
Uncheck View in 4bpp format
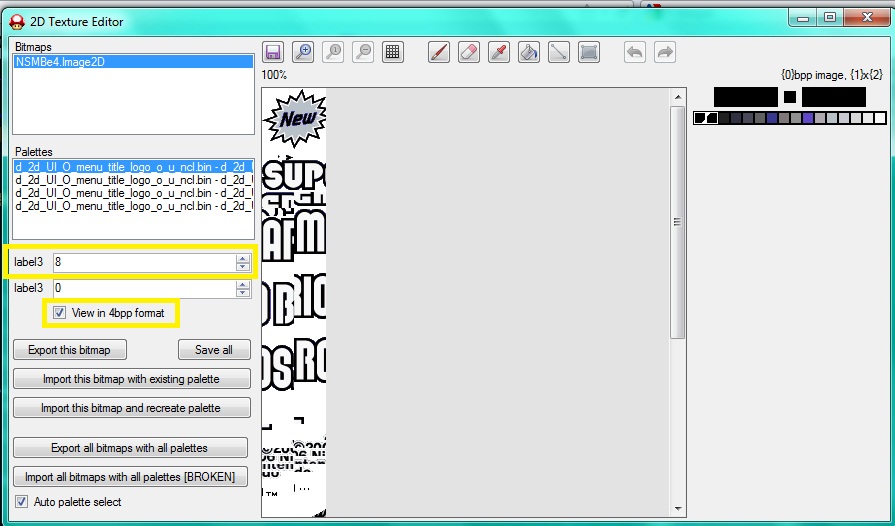pyautogui.click(x=59, y=313)
